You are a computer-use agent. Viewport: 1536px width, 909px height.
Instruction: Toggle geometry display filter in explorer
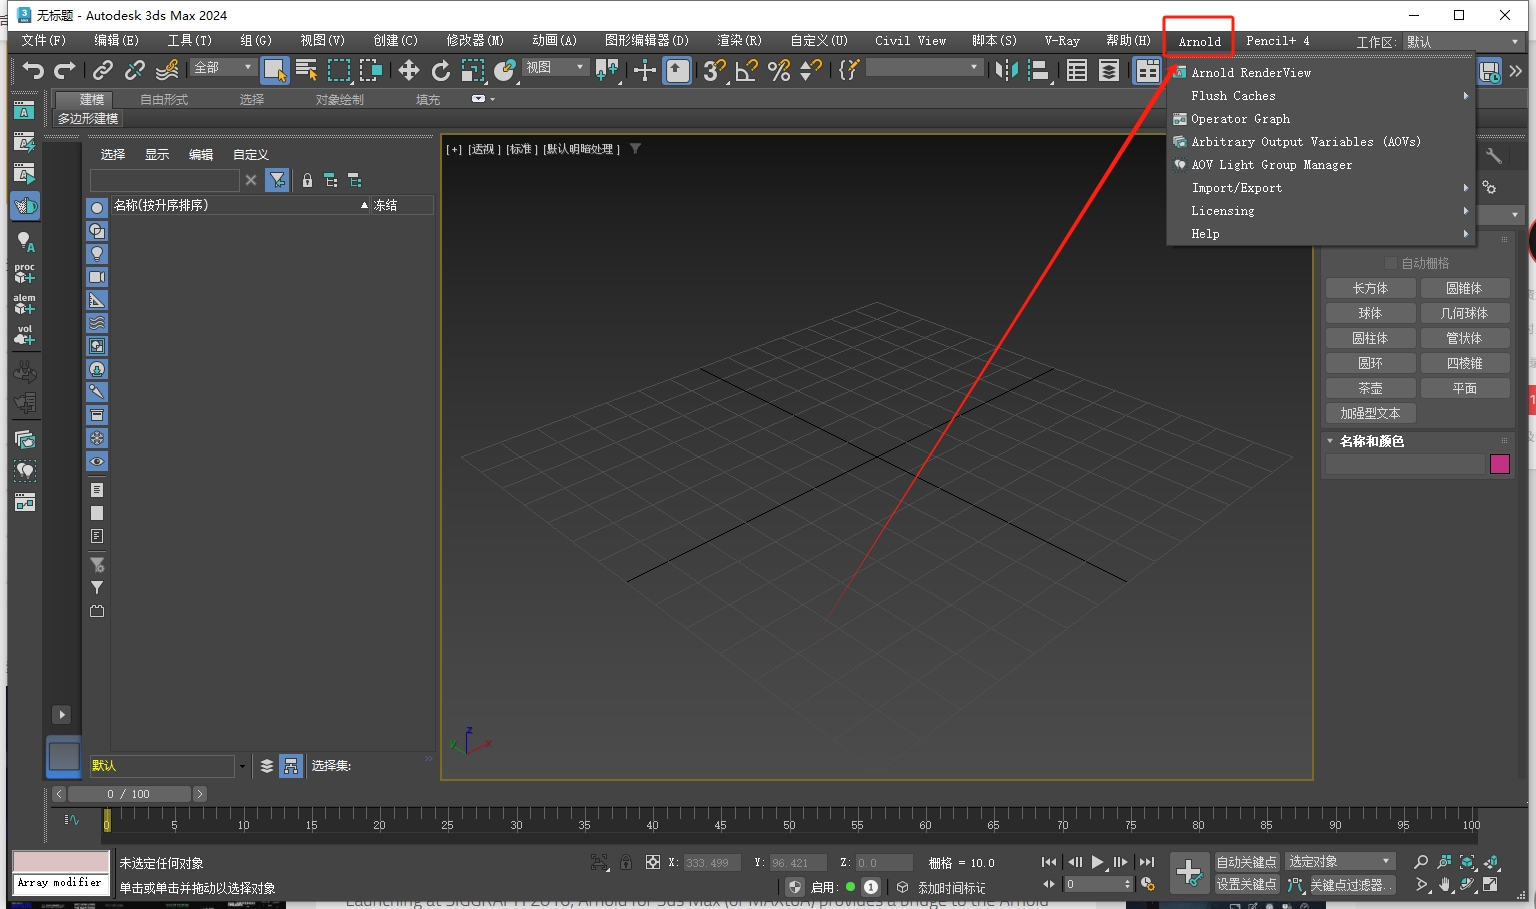pyautogui.click(x=97, y=208)
